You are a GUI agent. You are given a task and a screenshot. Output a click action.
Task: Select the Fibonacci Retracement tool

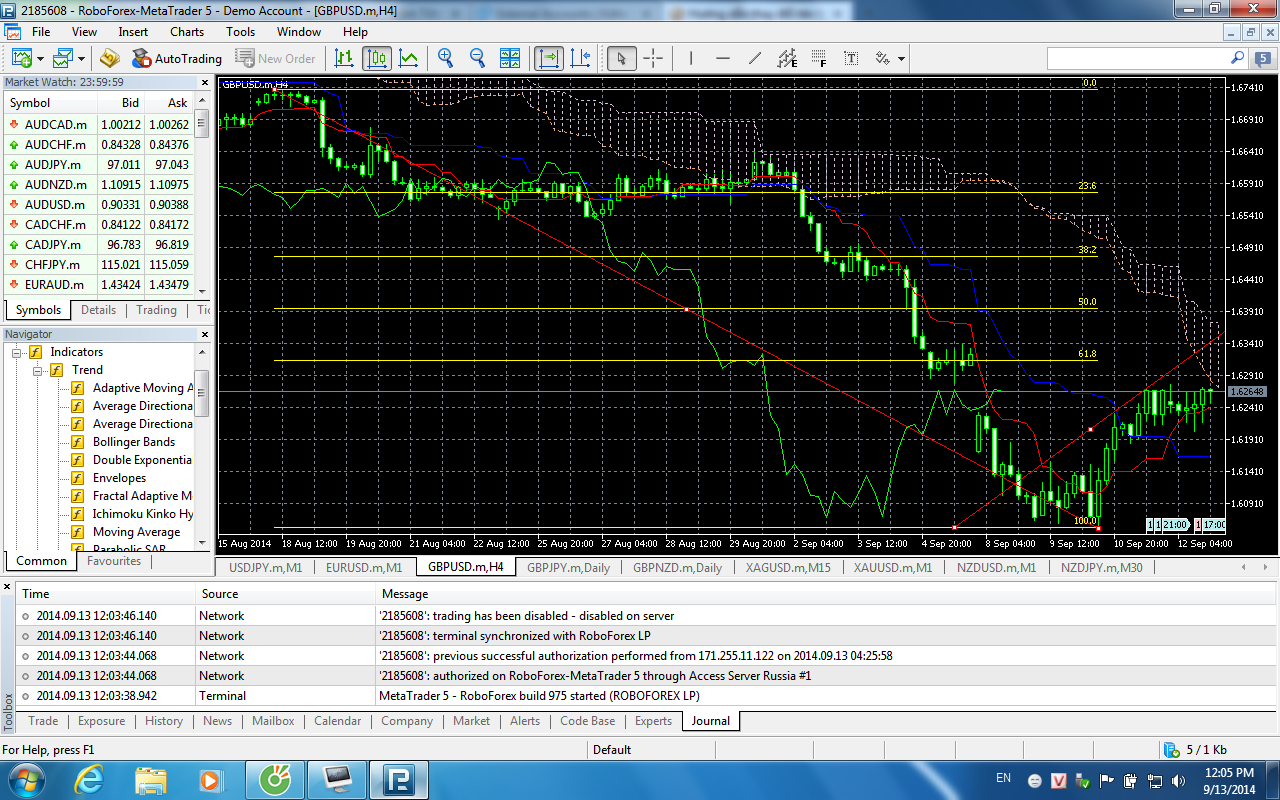tap(819, 58)
